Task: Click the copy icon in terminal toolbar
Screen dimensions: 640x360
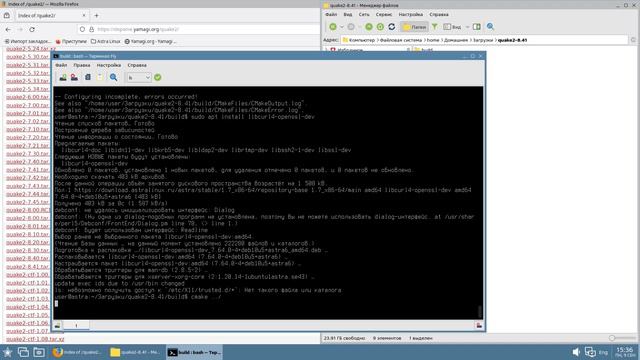Action: point(88,77)
